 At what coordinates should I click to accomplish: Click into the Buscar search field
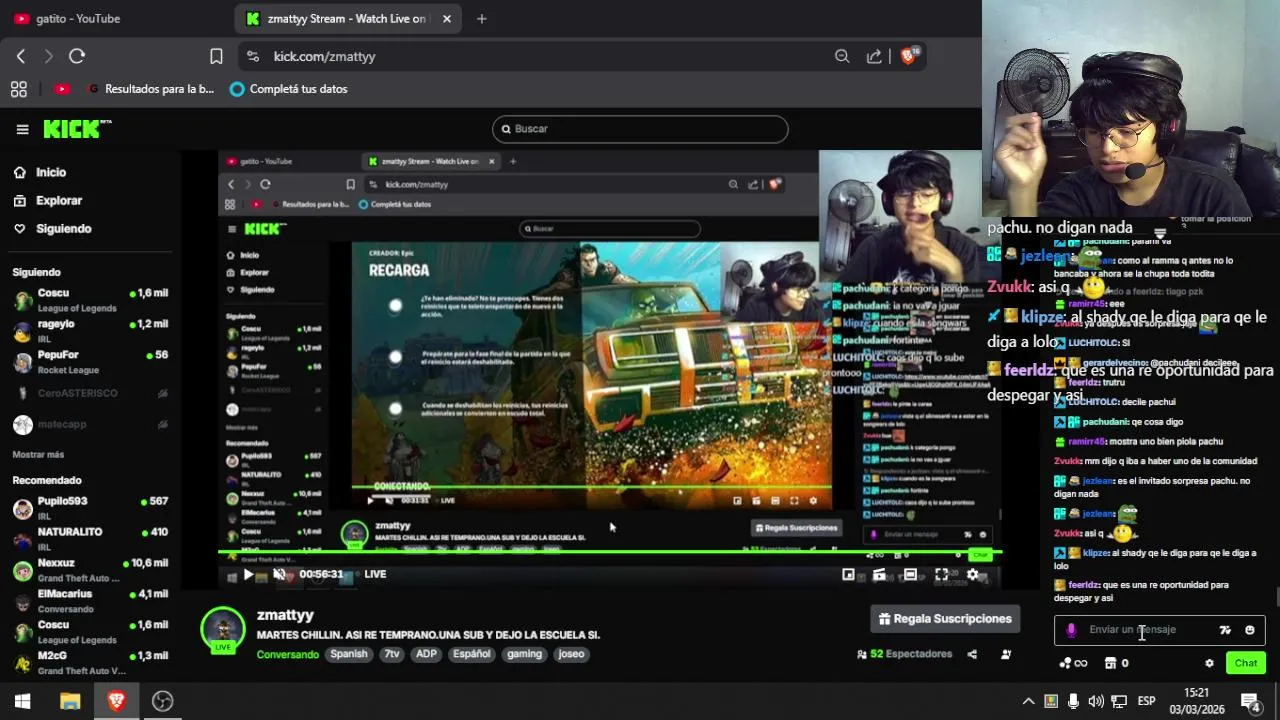point(640,129)
